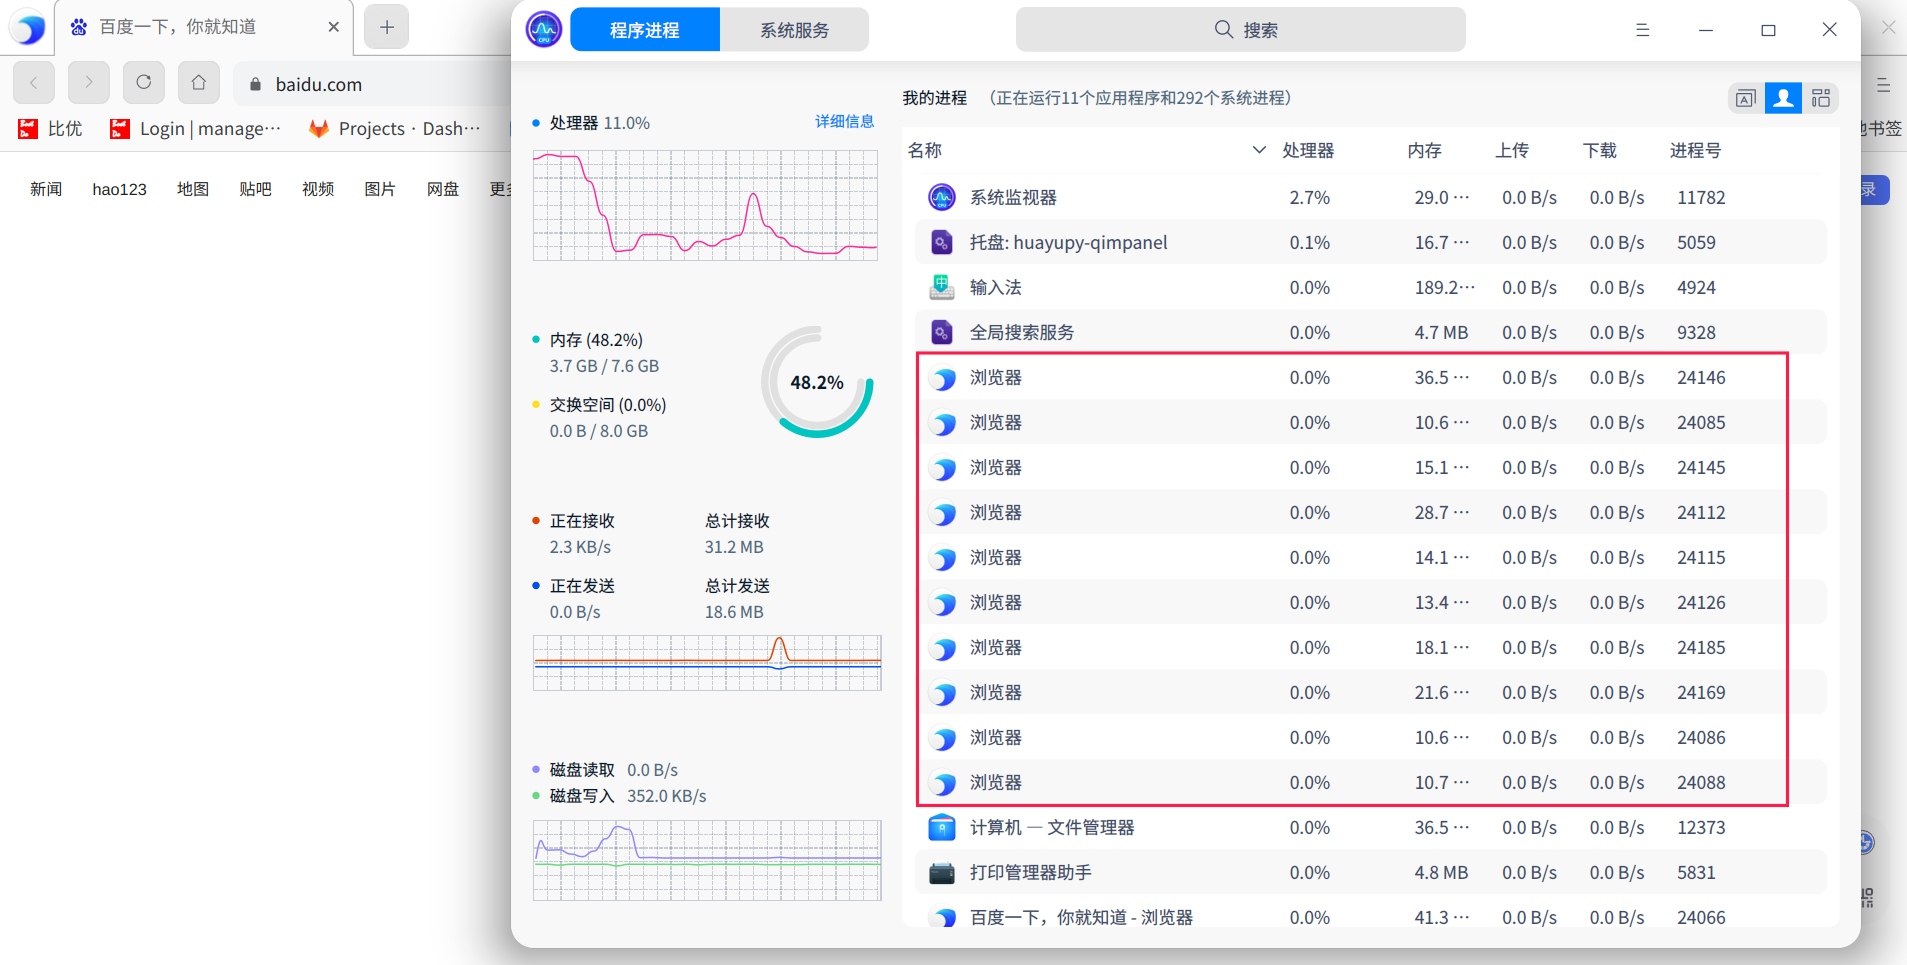Switch to the 系统服务 tab
The image size is (1907, 965).
(x=794, y=30)
